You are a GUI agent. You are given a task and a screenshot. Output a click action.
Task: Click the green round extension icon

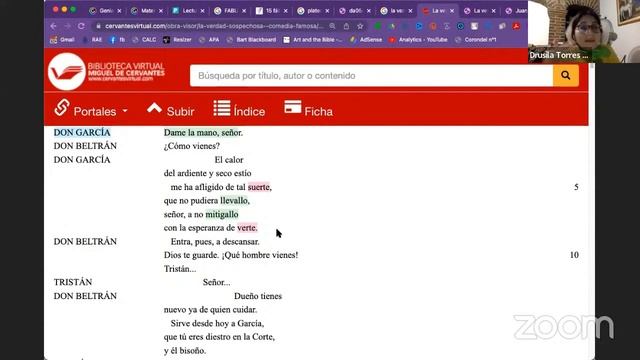pyautogui.click(x=378, y=26)
